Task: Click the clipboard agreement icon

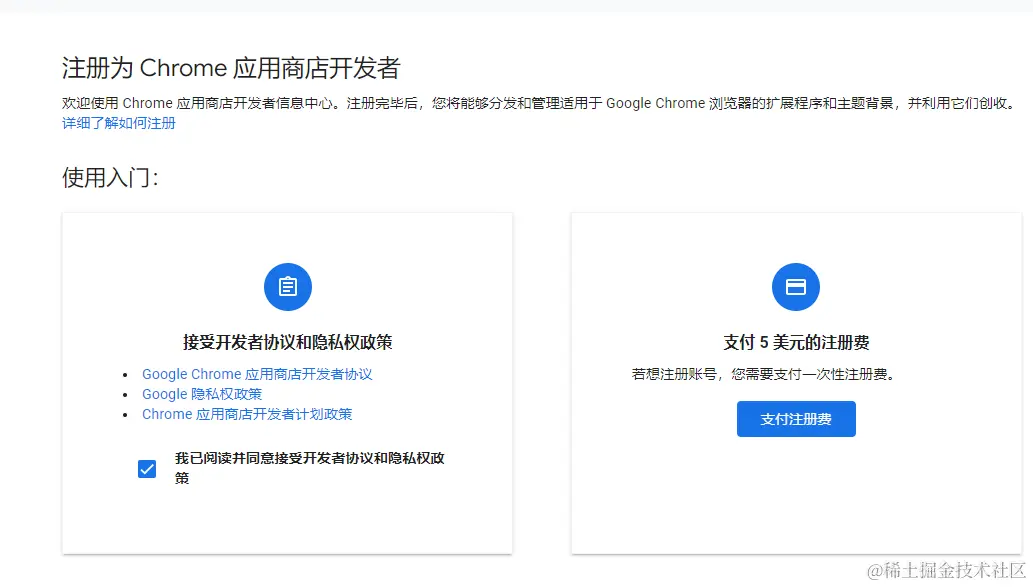Action: click(287, 287)
